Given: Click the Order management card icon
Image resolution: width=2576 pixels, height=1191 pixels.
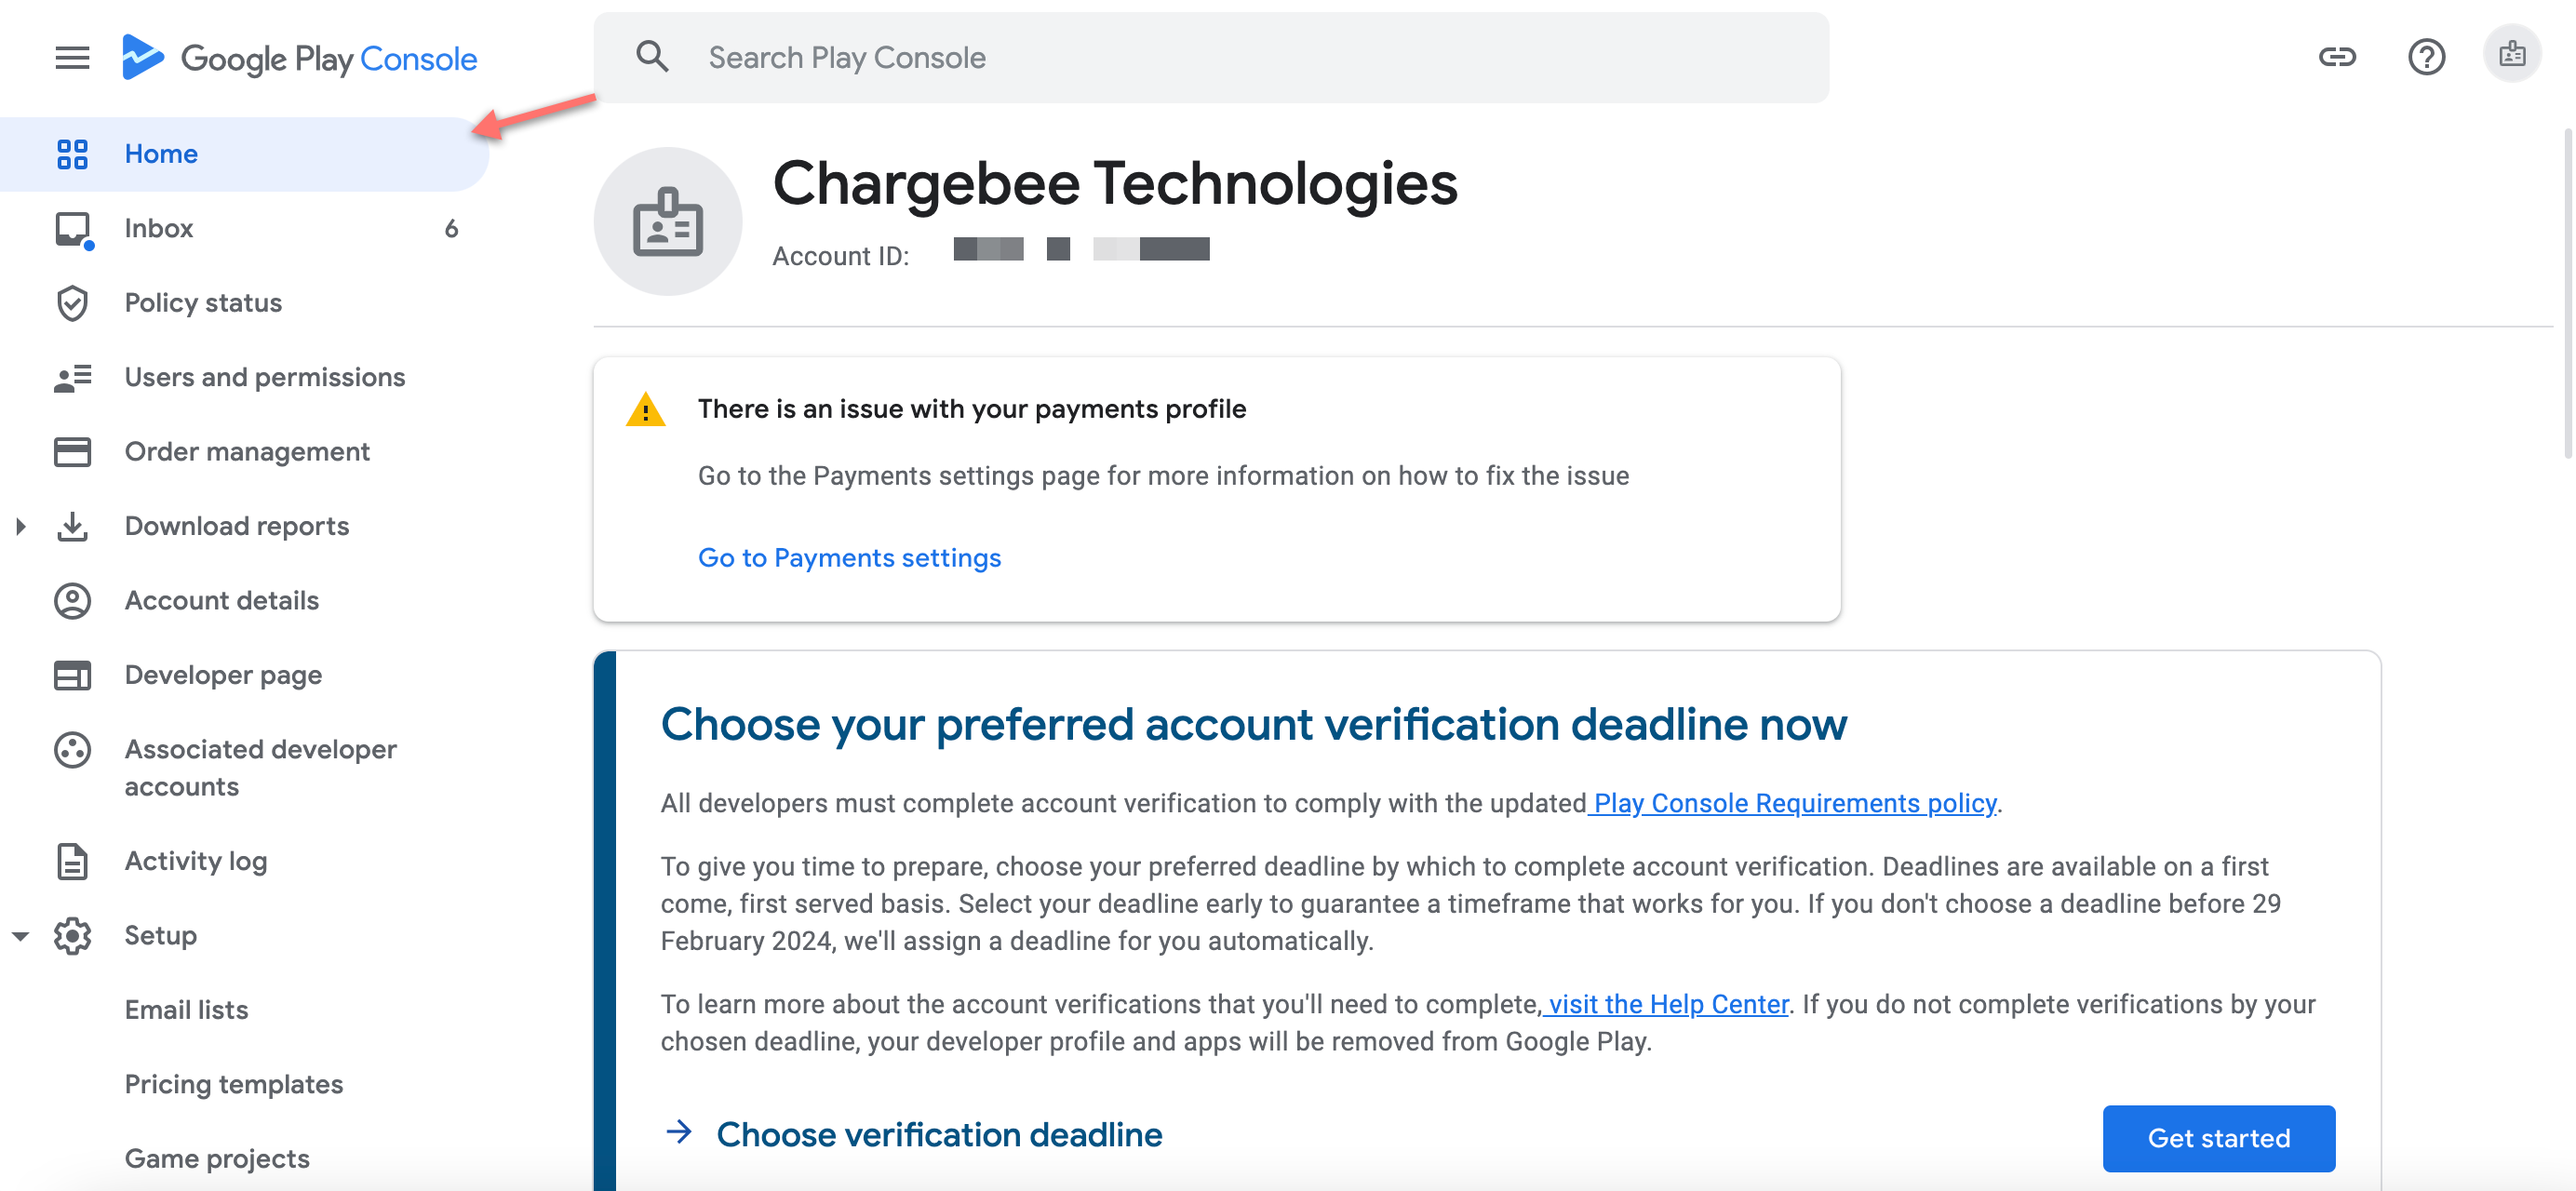Looking at the screenshot, I should (x=72, y=452).
